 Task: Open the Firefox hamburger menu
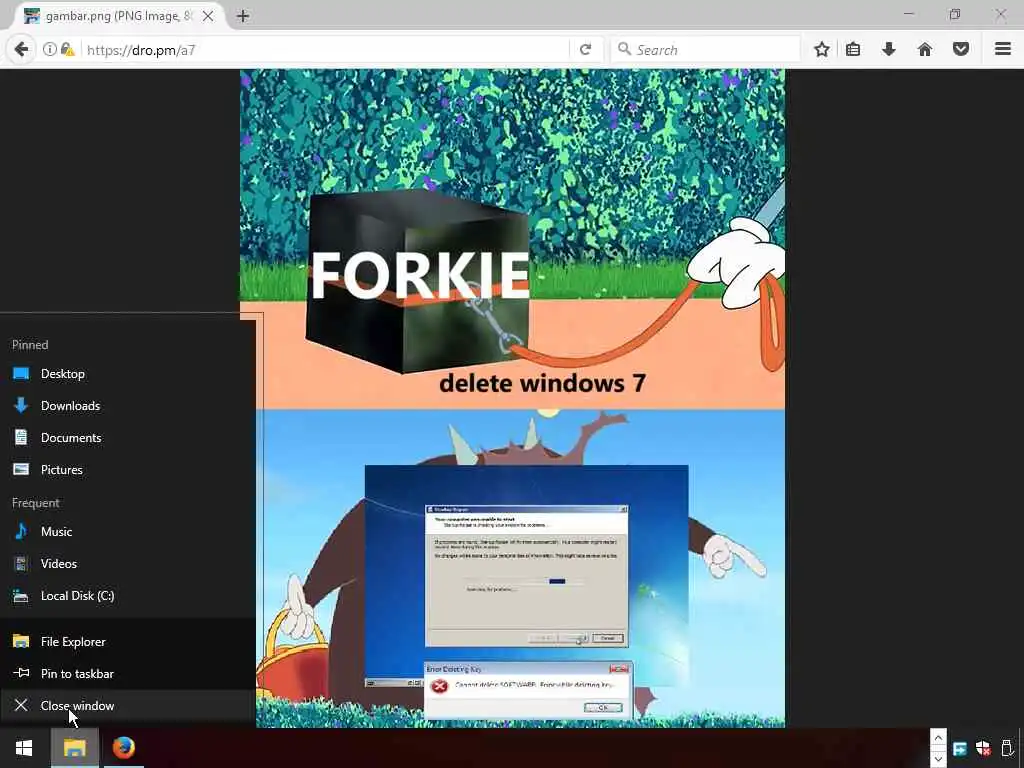(x=1003, y=50)
